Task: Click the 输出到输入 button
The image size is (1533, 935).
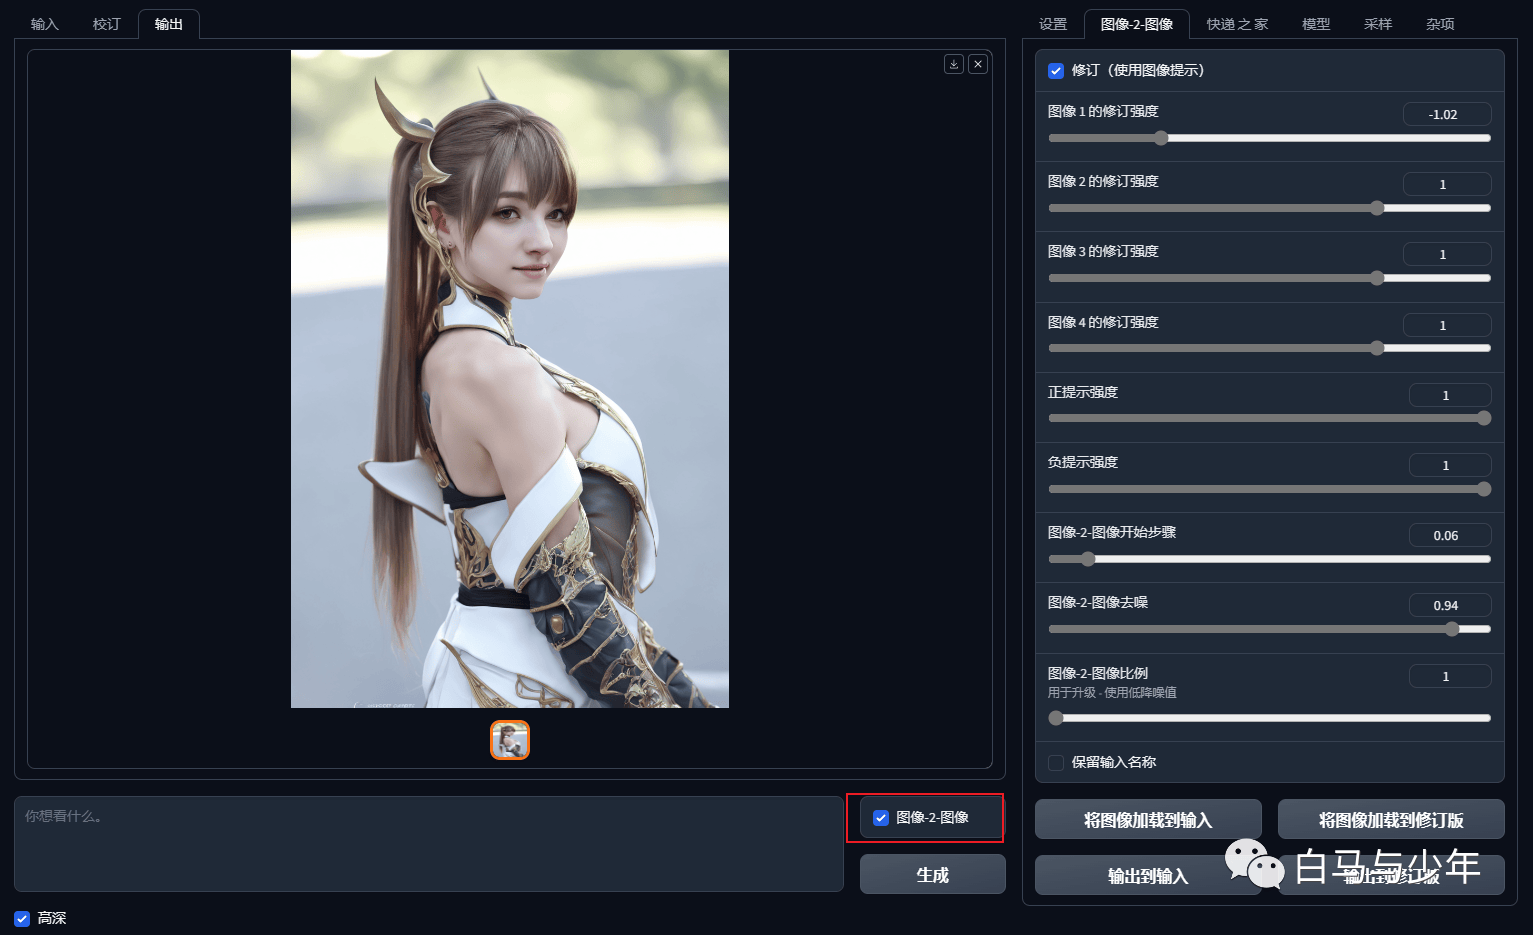Action: point(1148,876)
